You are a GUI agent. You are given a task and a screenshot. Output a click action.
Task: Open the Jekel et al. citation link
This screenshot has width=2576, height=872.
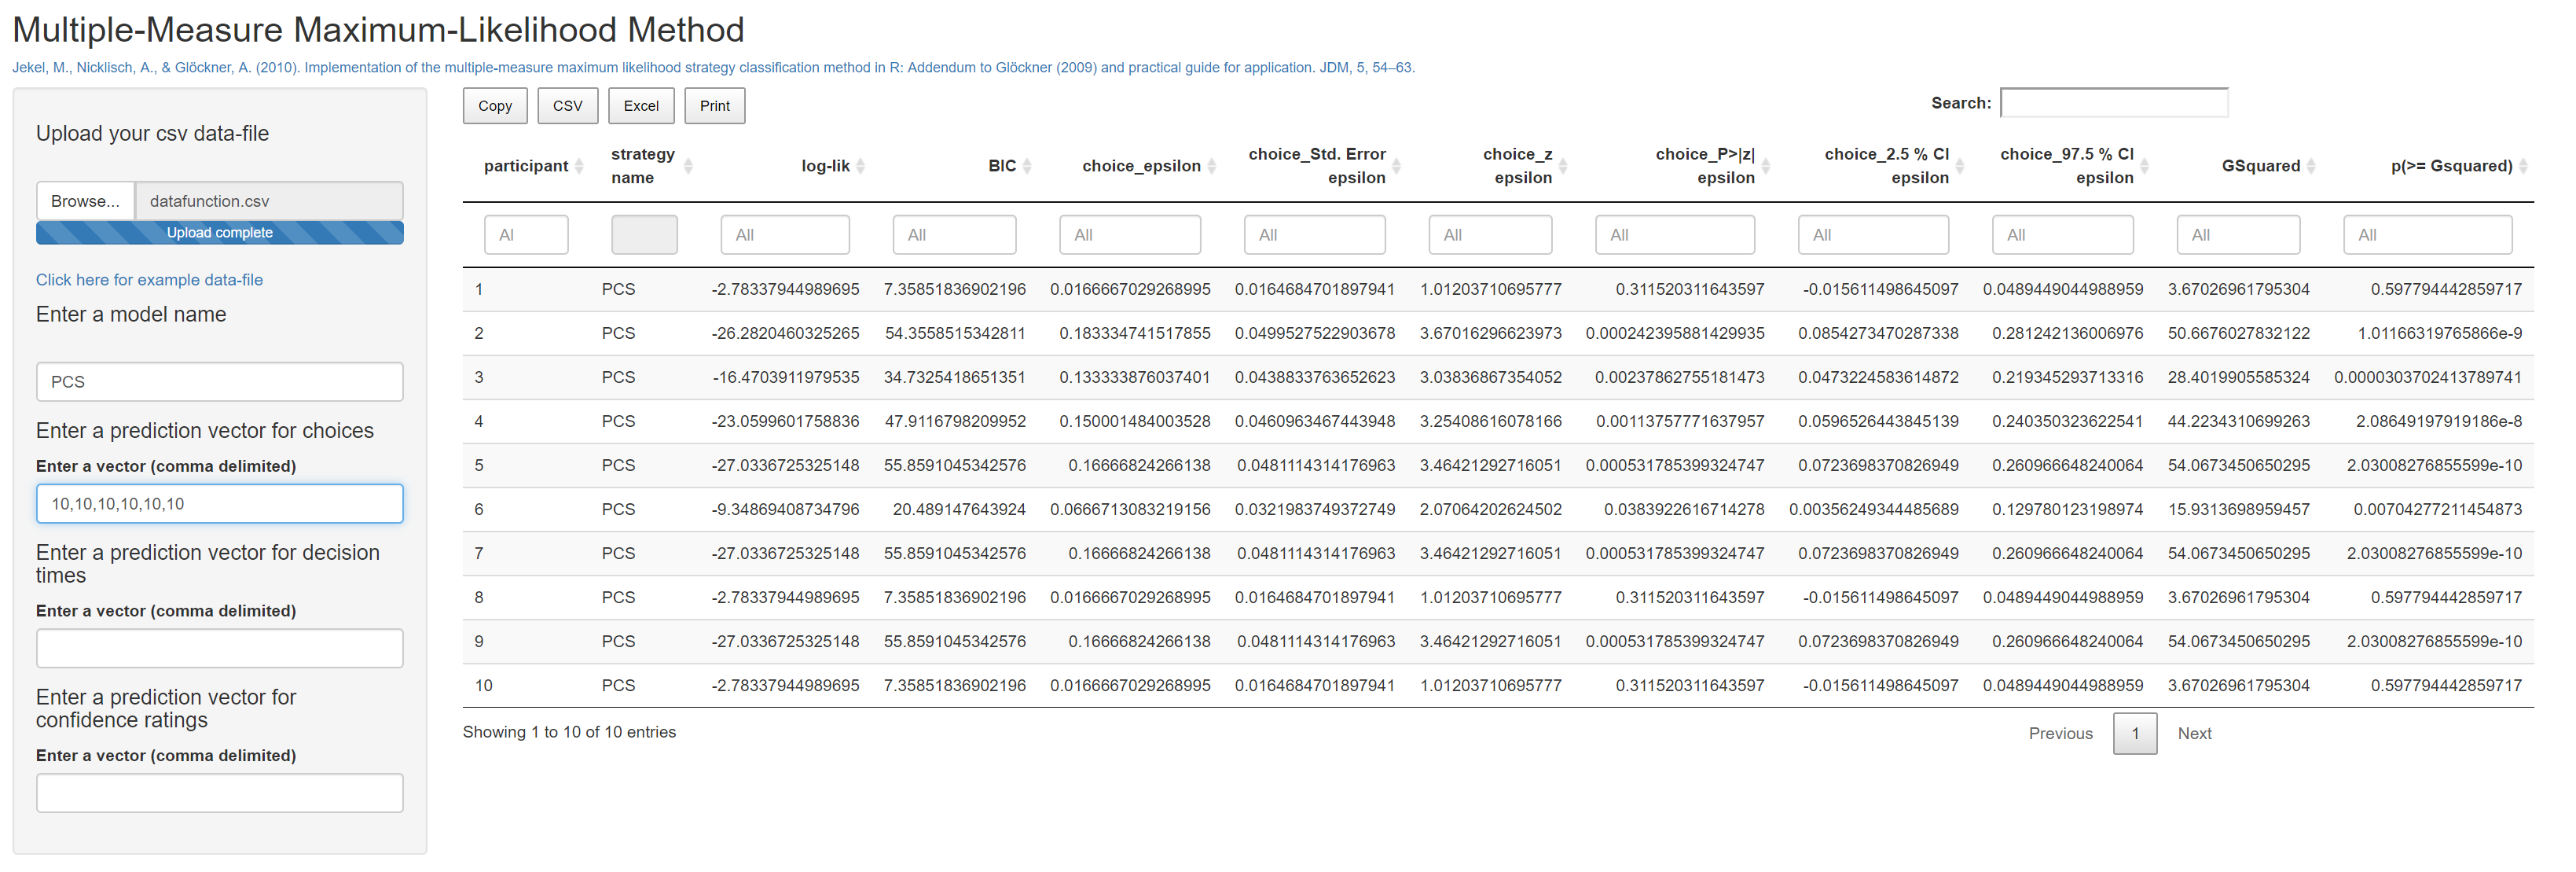point(712,68)
